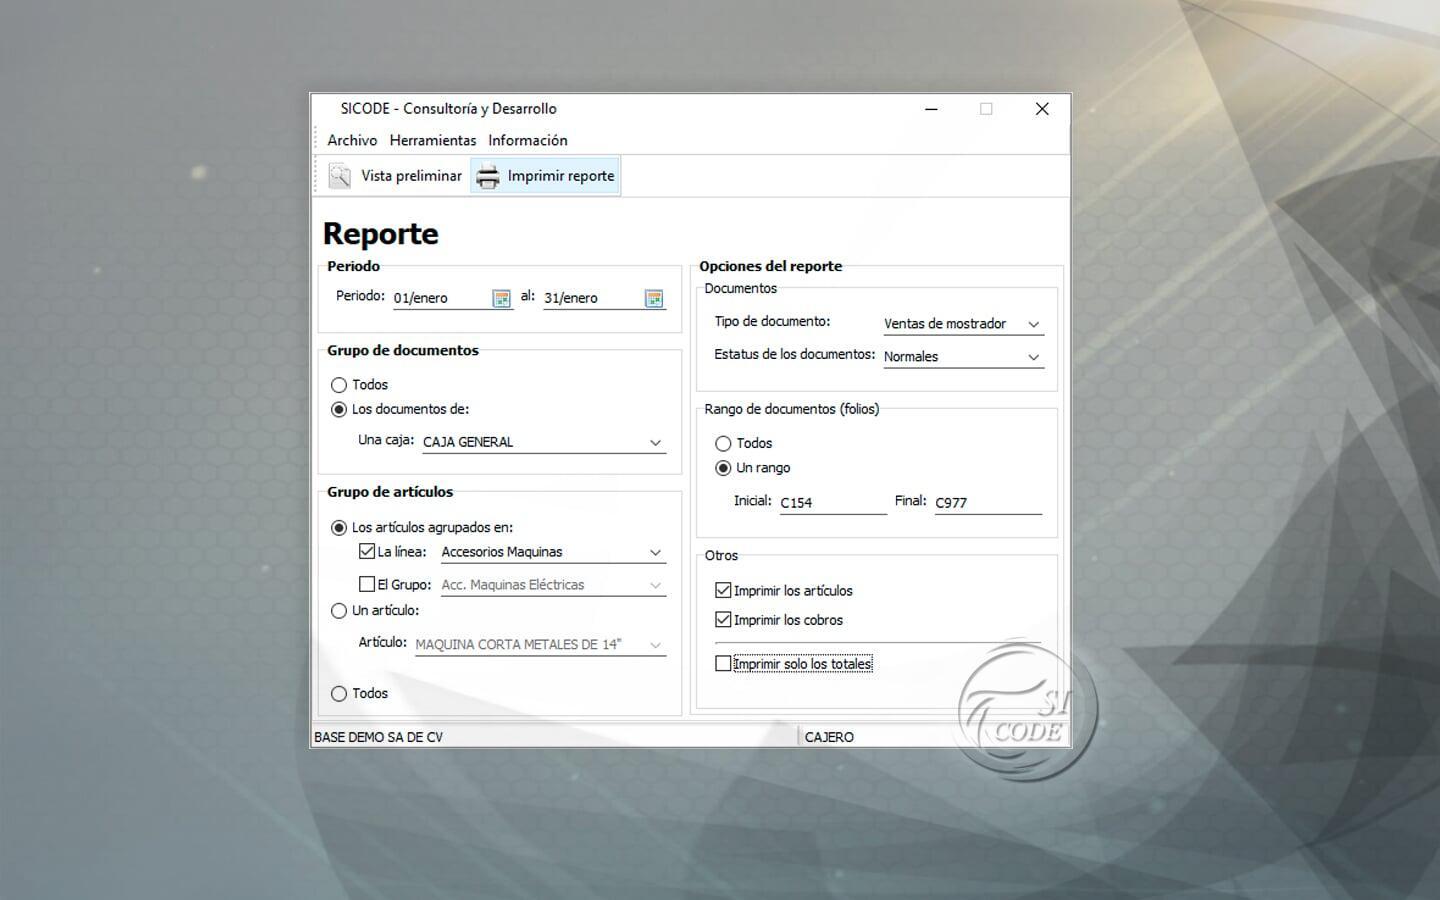1440x900 pixels.
Task: Open calendar picker for end date
Action: point(654,298)
